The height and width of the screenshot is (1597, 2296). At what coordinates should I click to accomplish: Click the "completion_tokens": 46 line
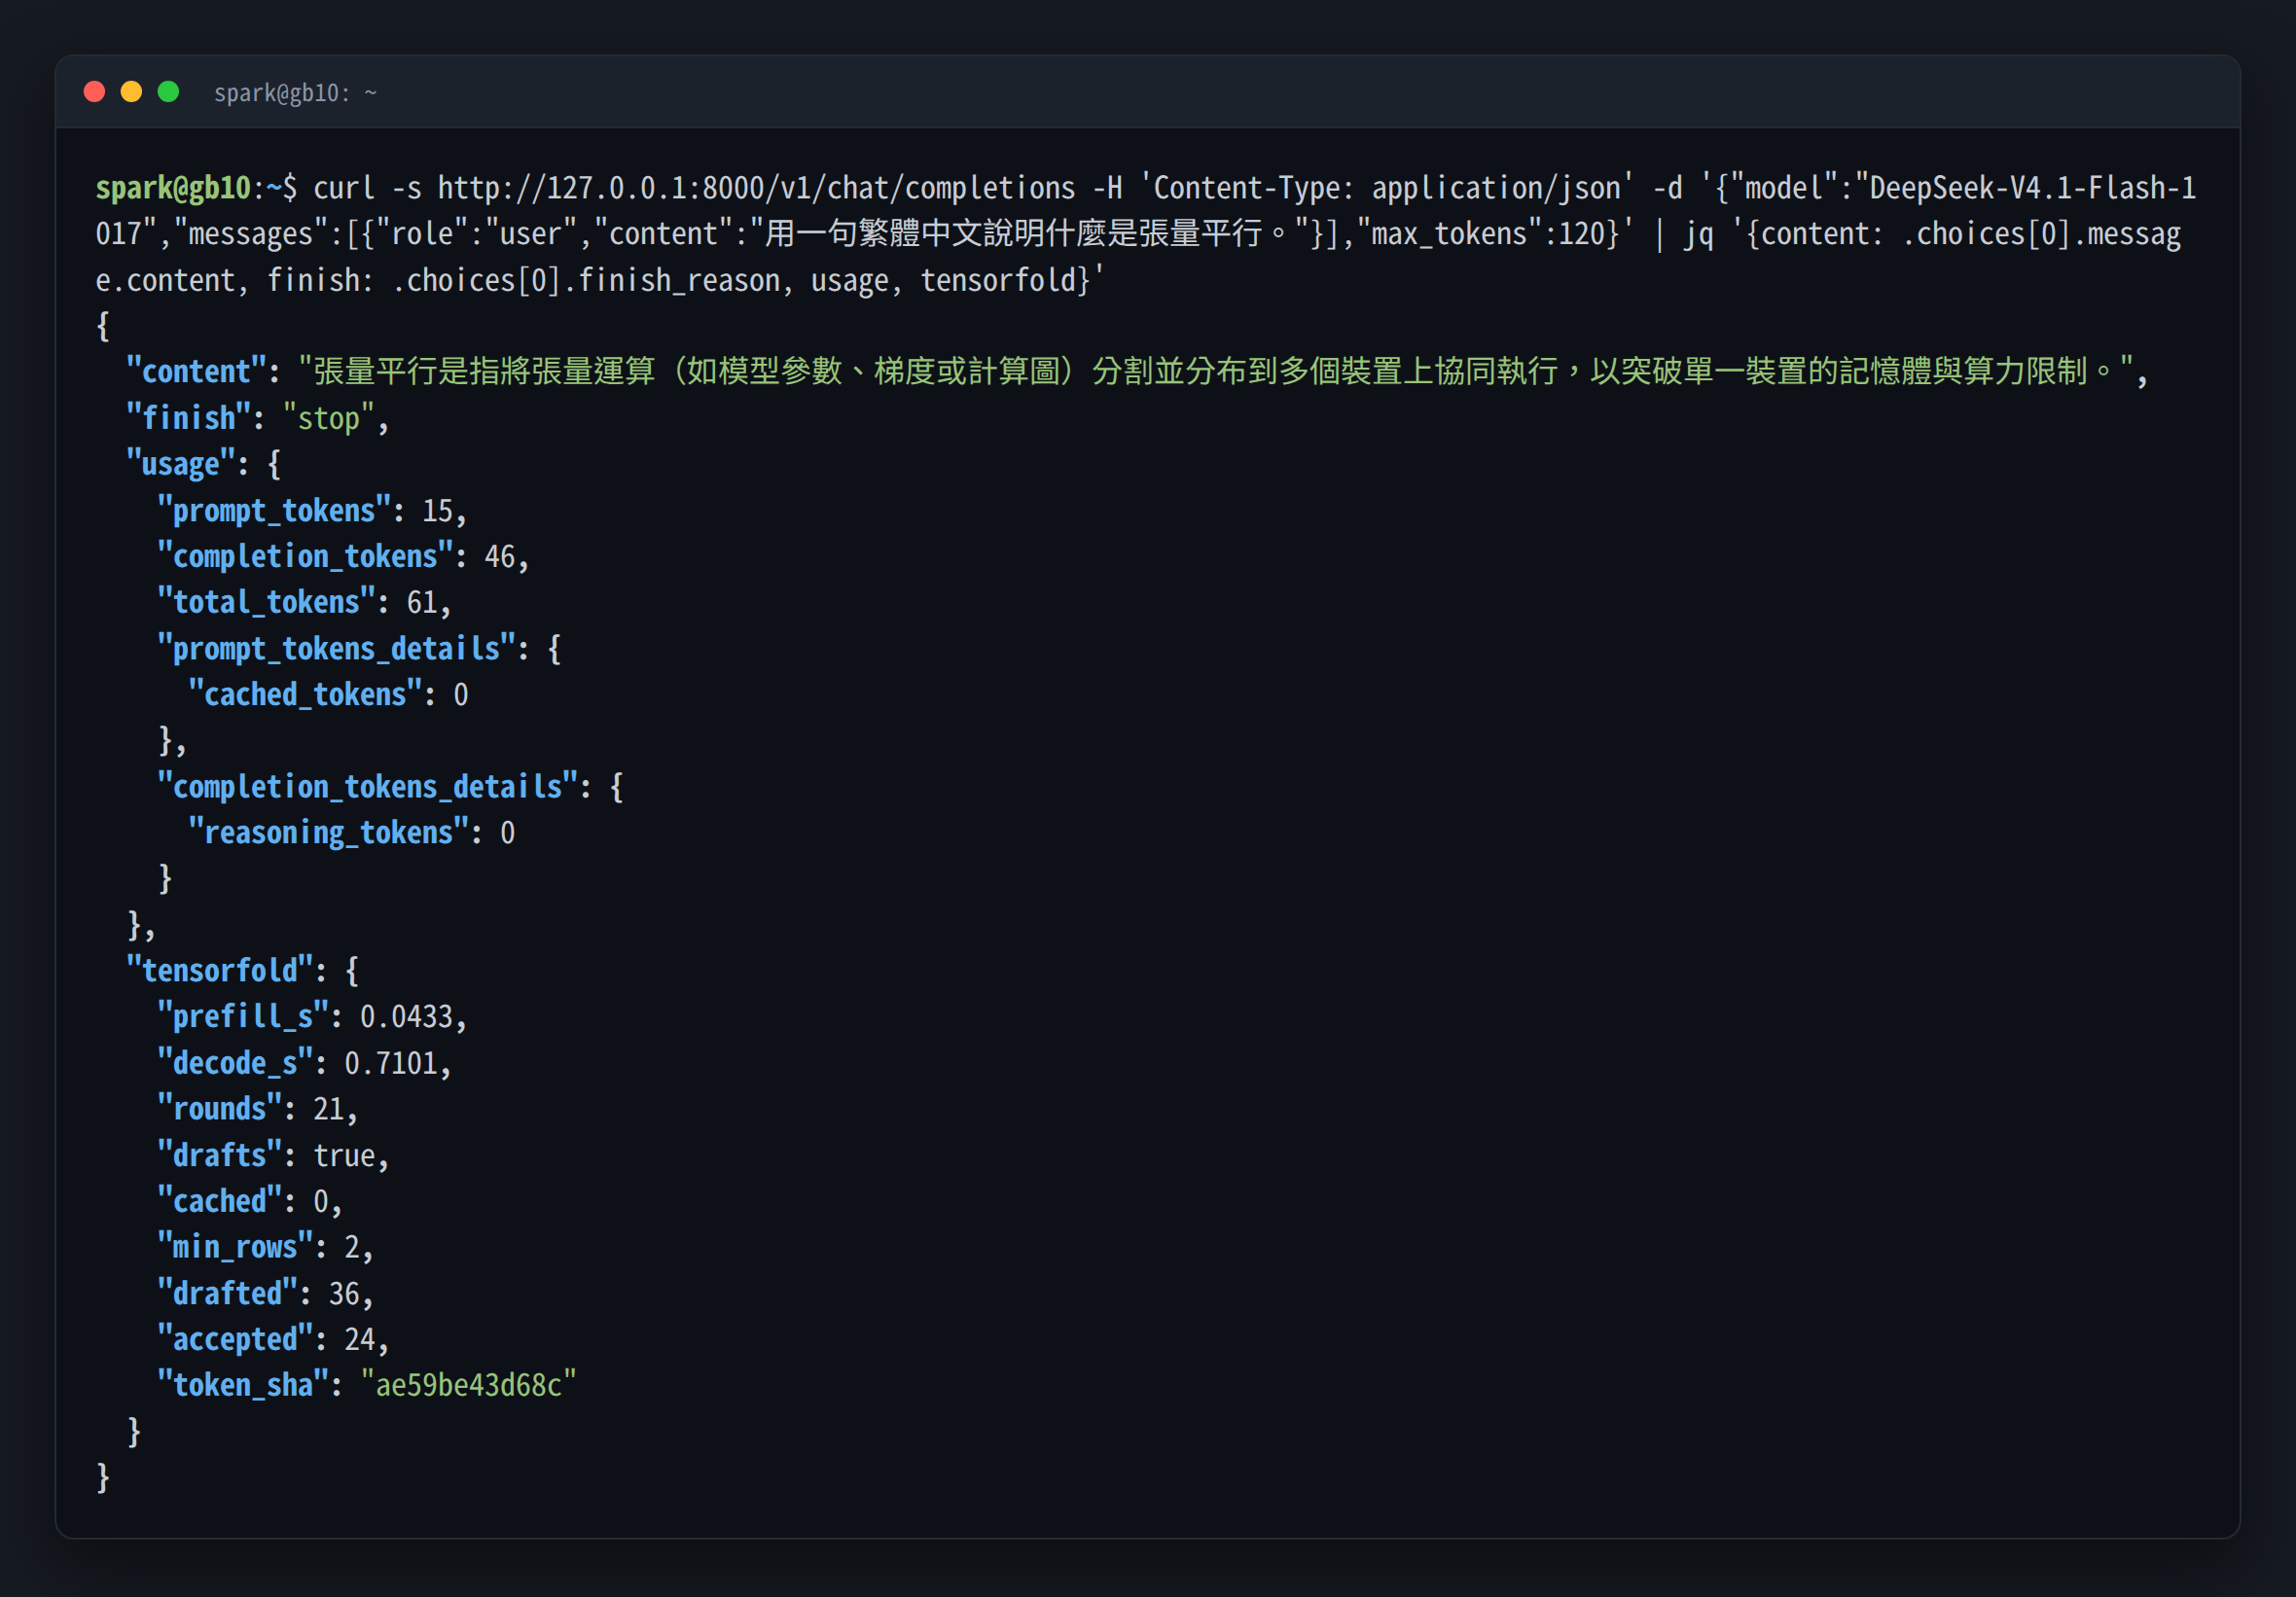click(x=342, y=557)
